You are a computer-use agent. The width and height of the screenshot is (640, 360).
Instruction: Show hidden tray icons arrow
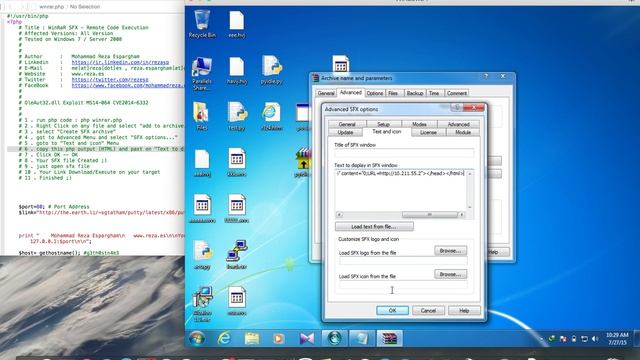point(542,339)
